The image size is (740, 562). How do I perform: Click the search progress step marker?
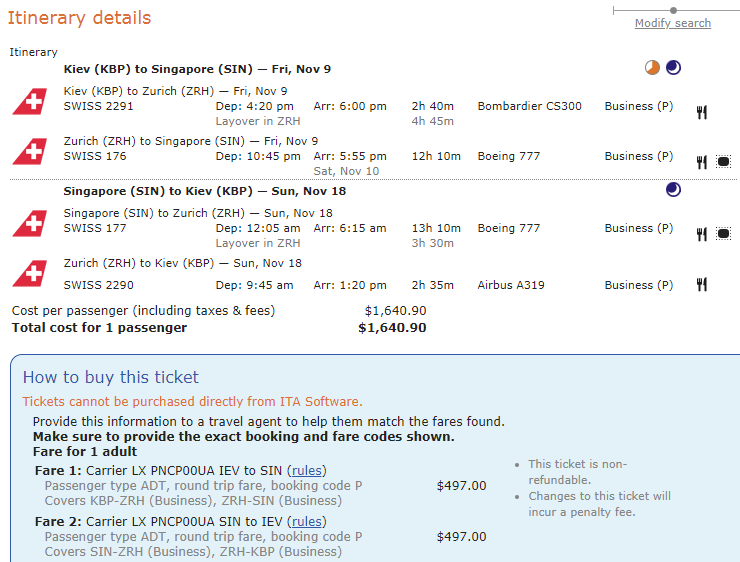(673, 10)
